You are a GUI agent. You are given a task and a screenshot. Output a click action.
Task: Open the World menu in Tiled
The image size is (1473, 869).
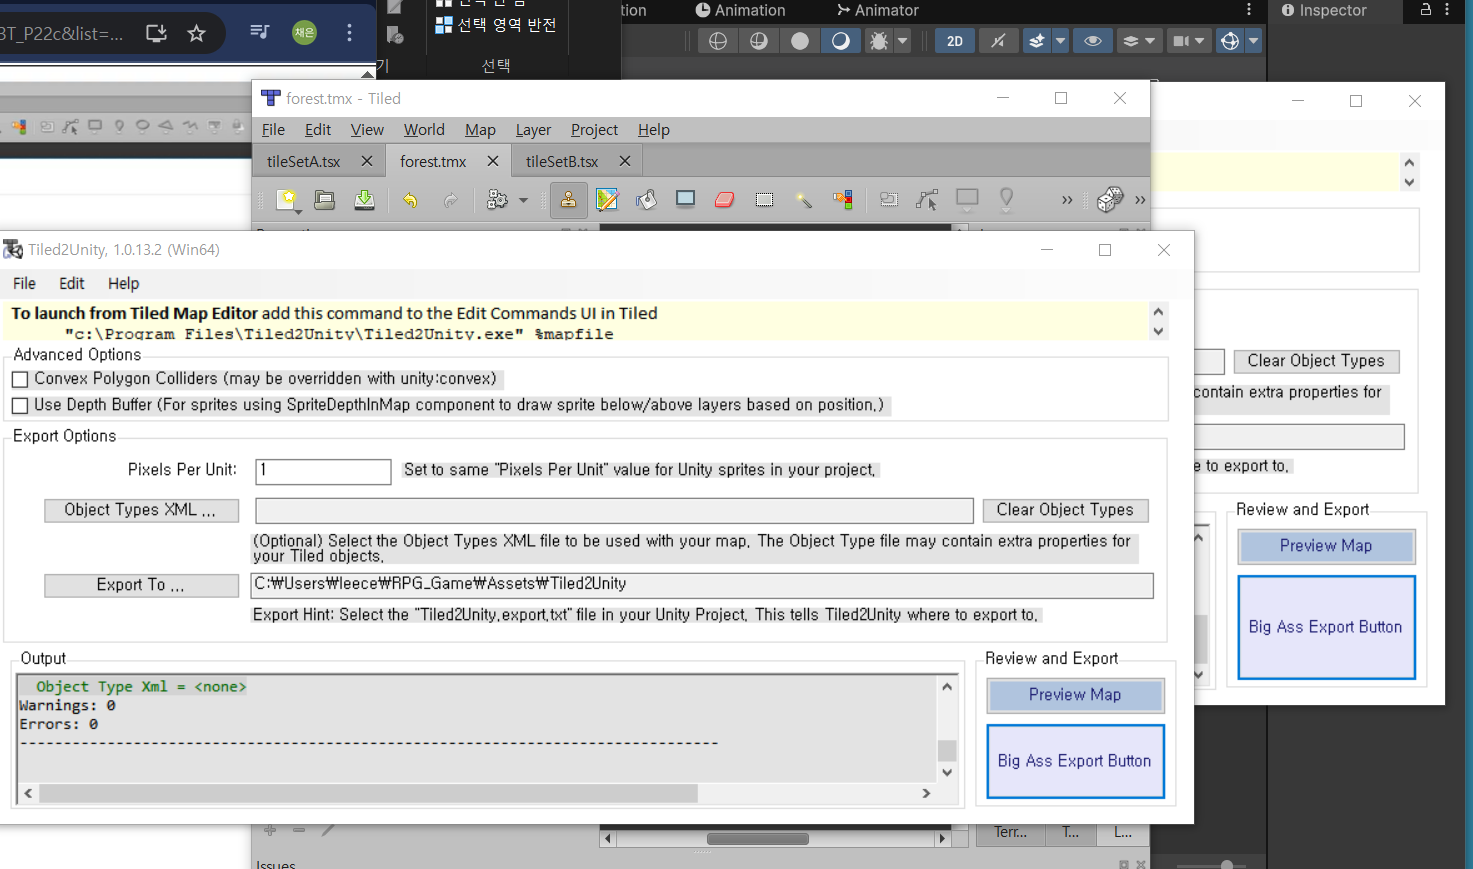424,130
